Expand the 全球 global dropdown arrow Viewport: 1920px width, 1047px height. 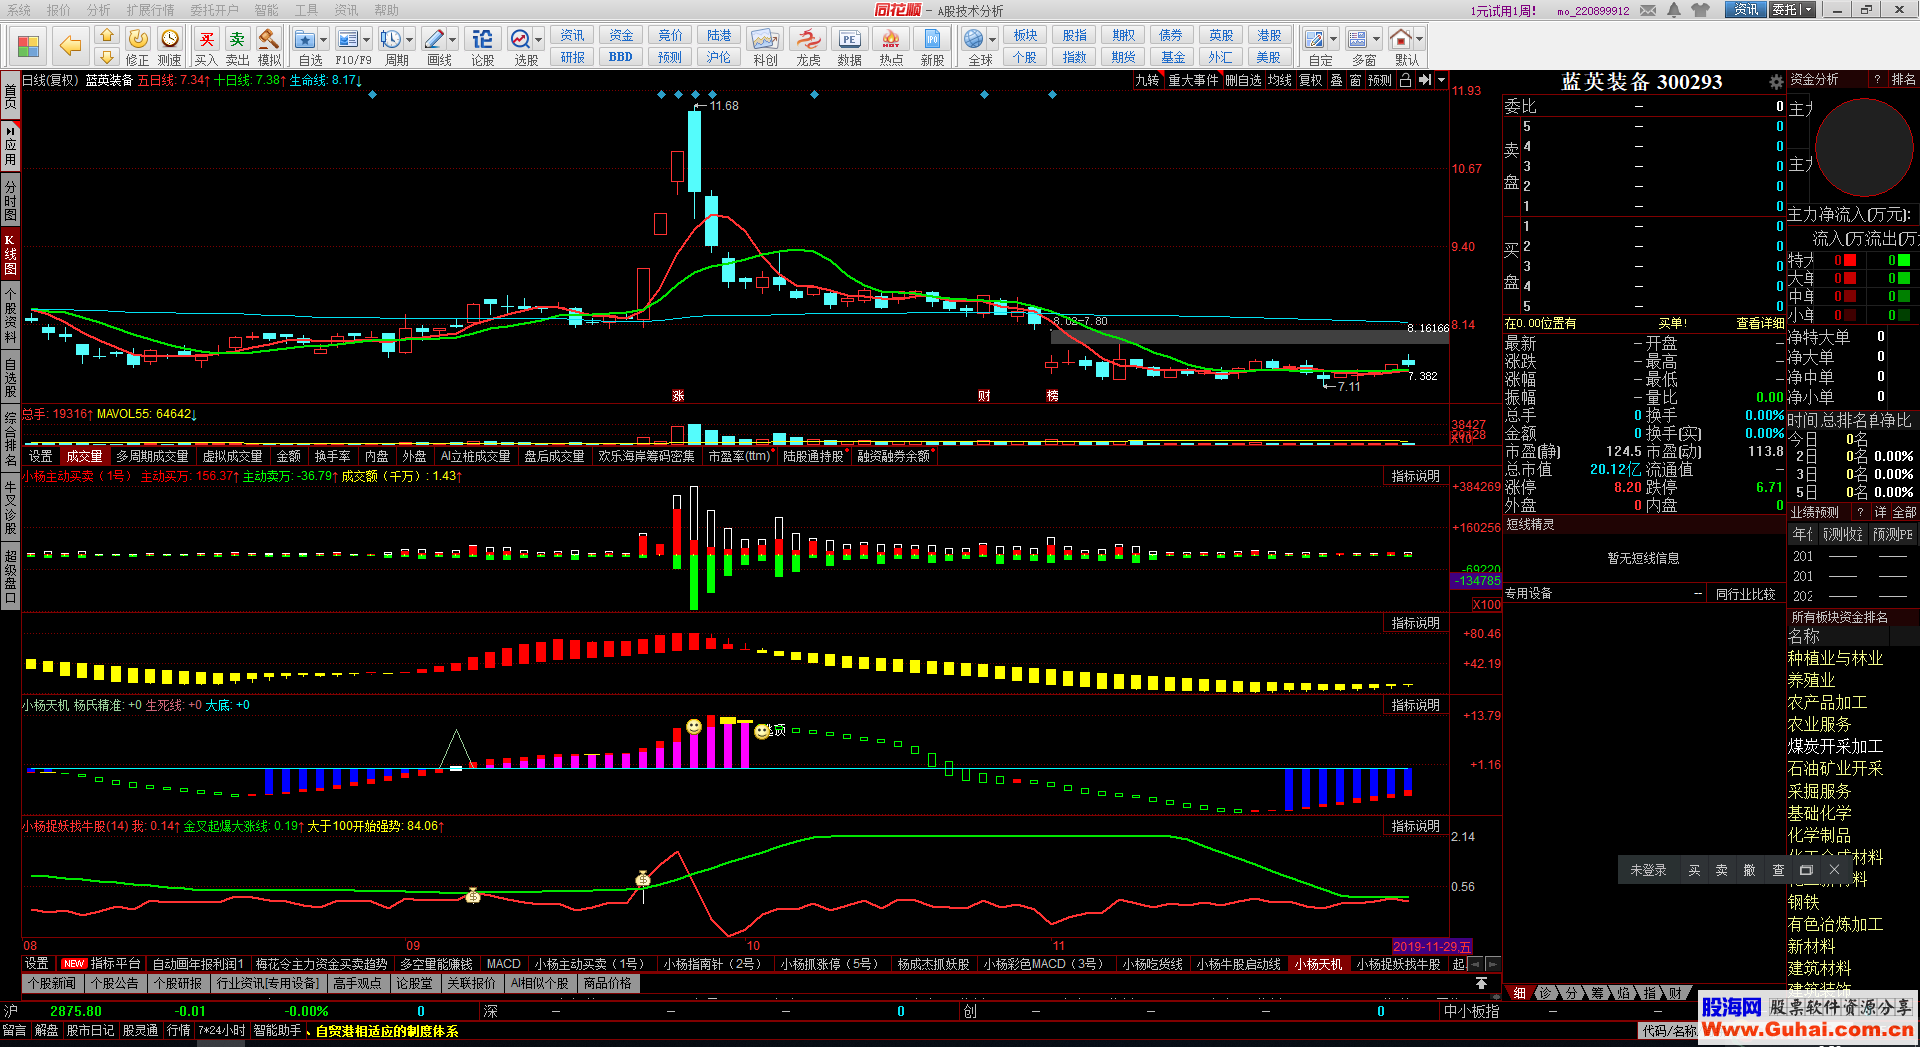pyautogui.click(x=993, y=41)
